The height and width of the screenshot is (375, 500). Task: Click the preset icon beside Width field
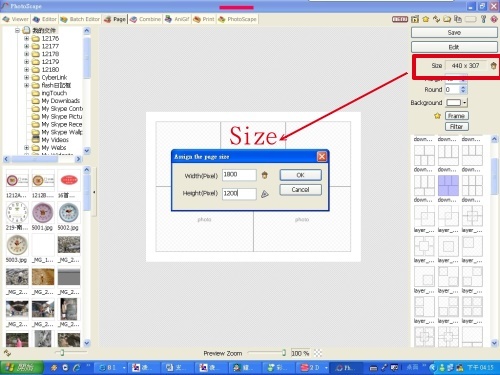[265, 175]
